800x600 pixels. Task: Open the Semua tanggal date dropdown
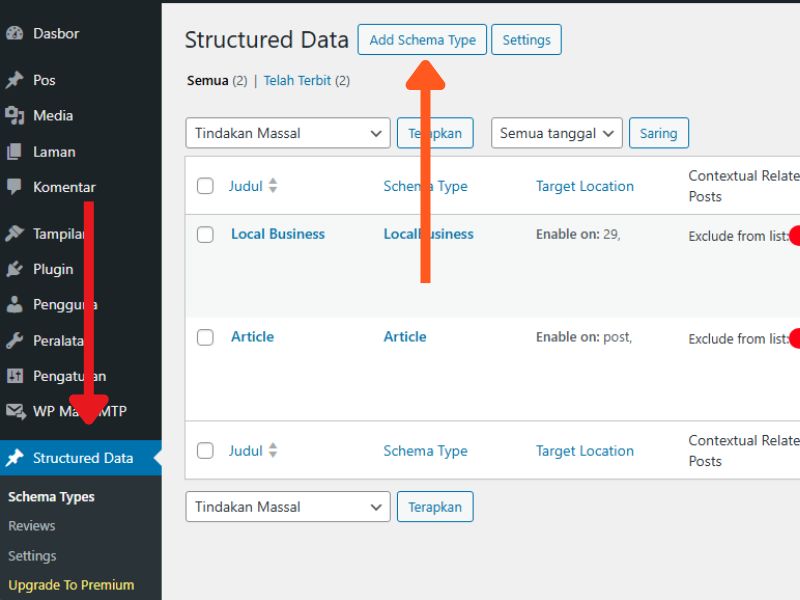point(556,132)
